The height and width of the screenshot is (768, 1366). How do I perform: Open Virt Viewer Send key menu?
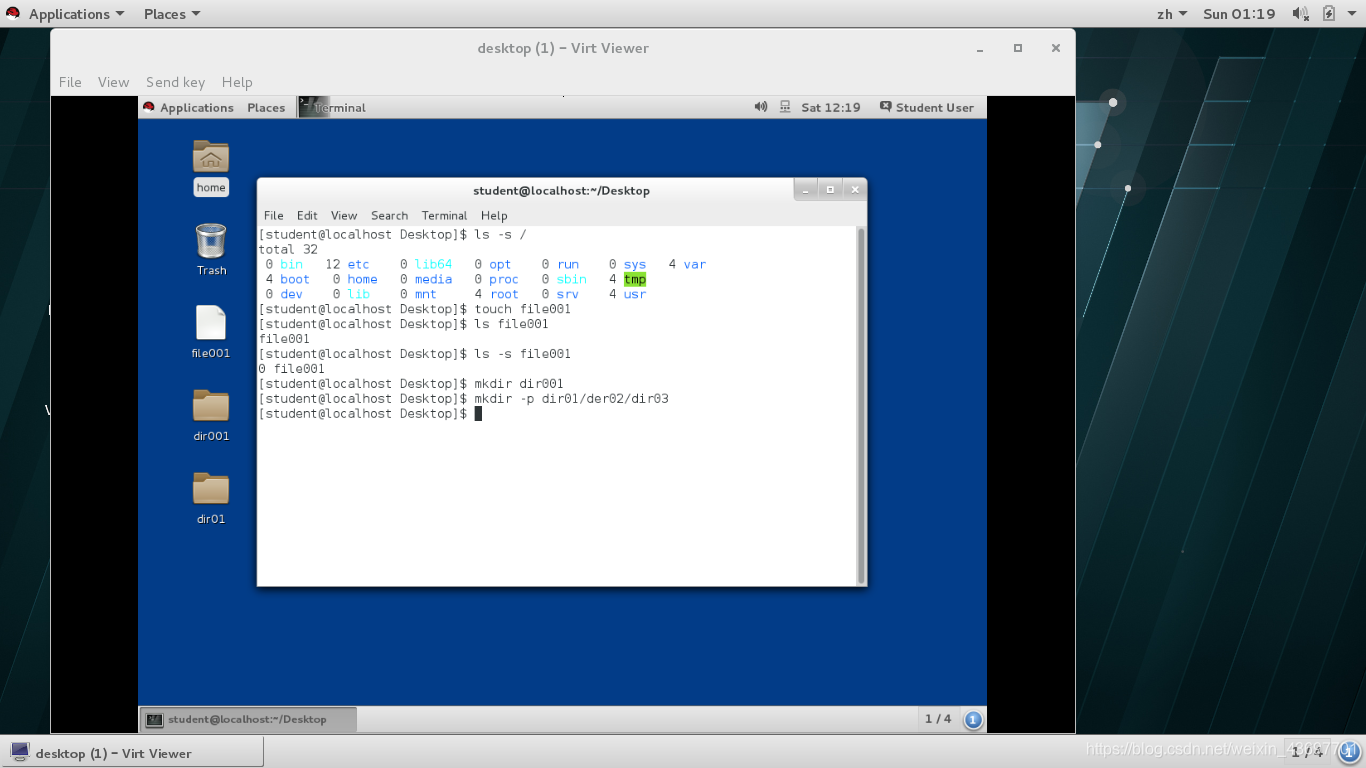pyautogui.click(x=175, y=82)
